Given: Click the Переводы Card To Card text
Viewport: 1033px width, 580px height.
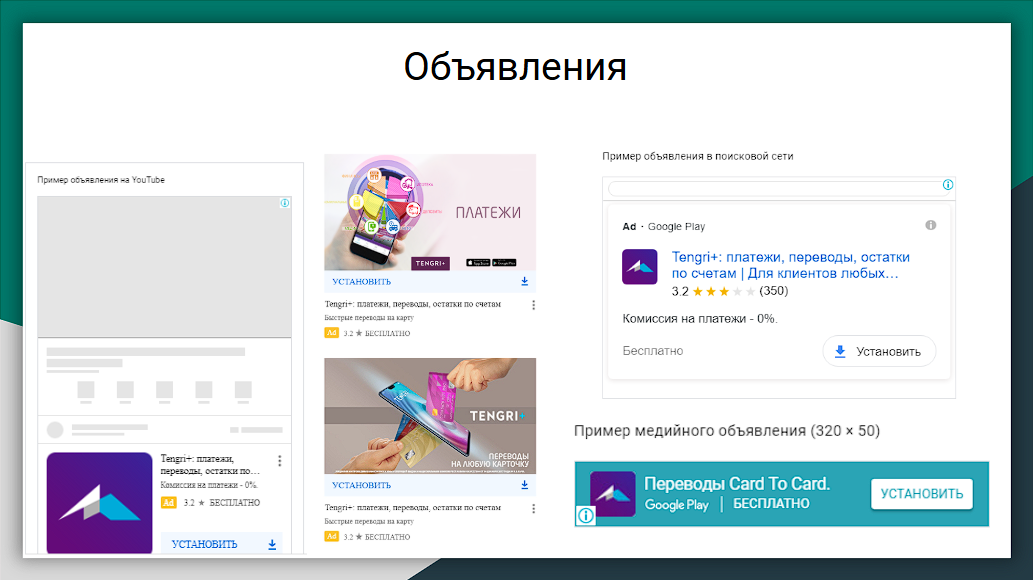Looking at the screenshot, I should (737, 484).
